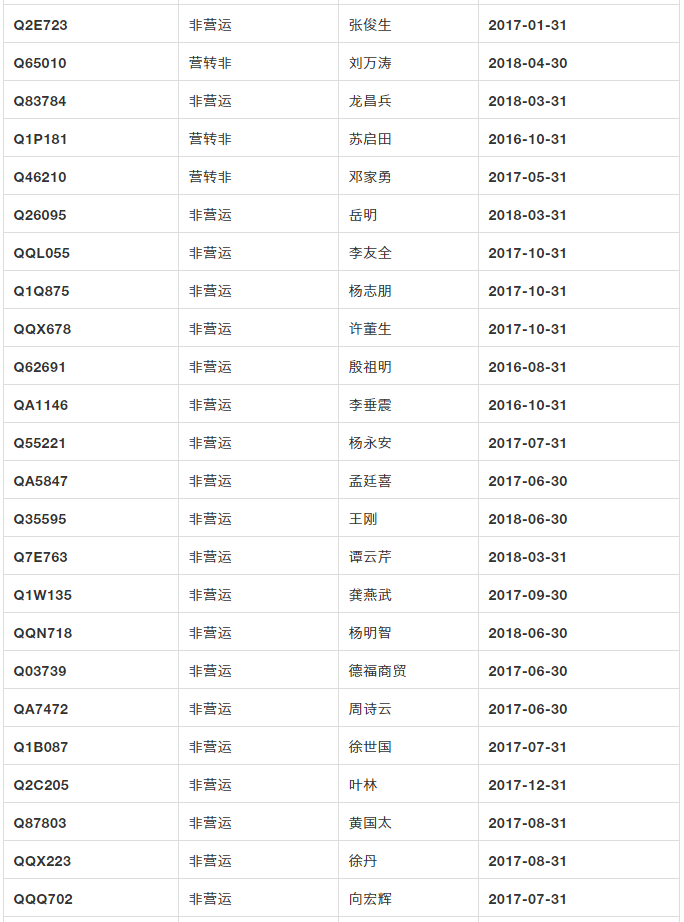Select owner 德福商贸 cell
Viewport: 684px width, 922px height.
pos(377,671)
